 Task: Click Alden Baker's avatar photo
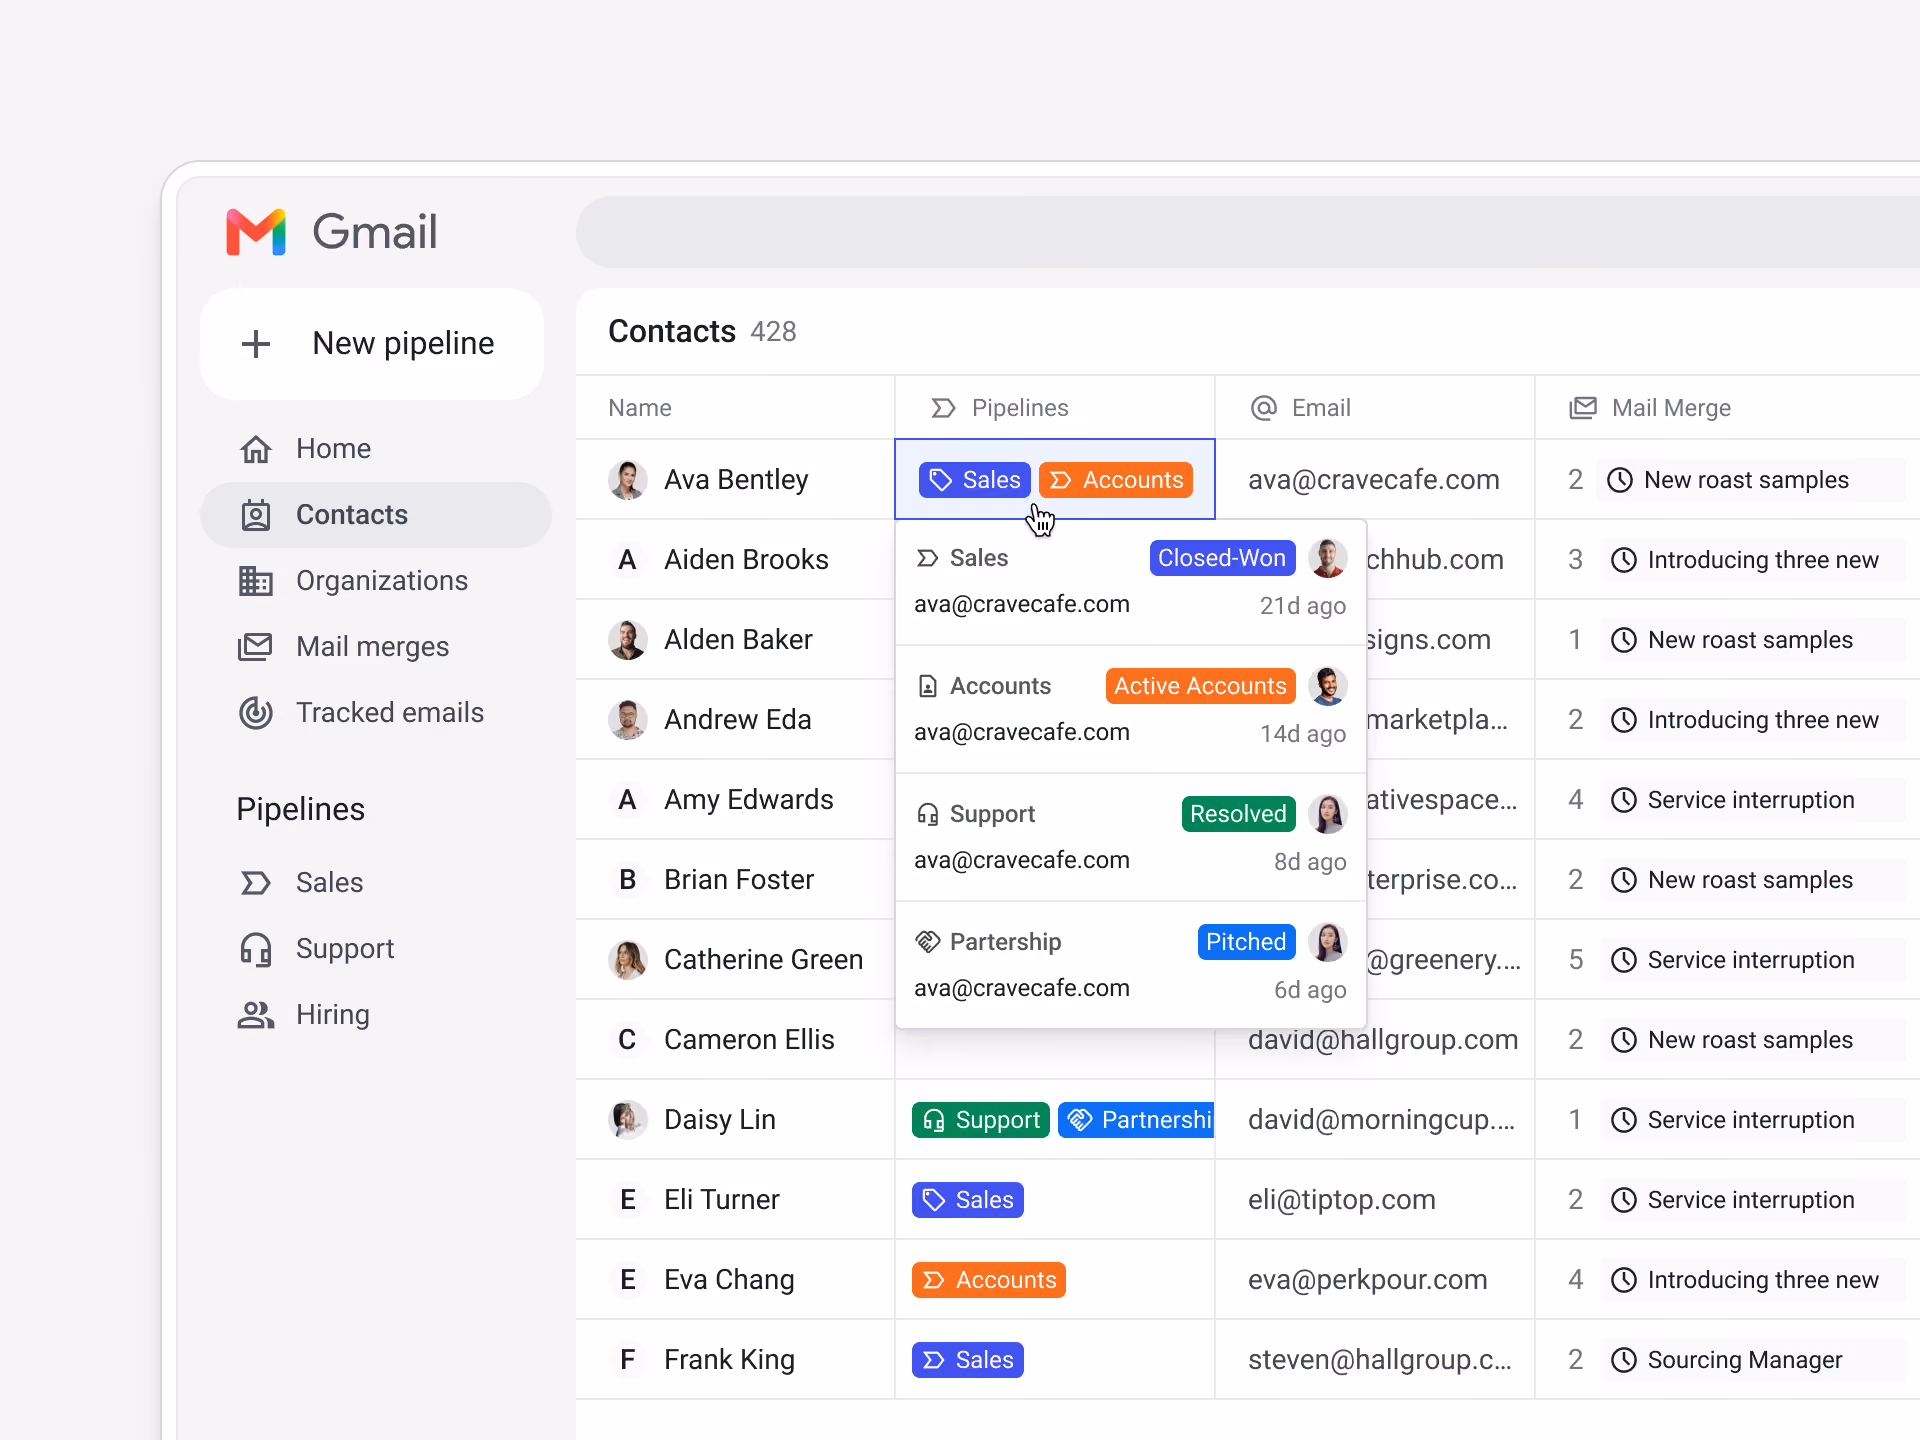tap(627, 640)
